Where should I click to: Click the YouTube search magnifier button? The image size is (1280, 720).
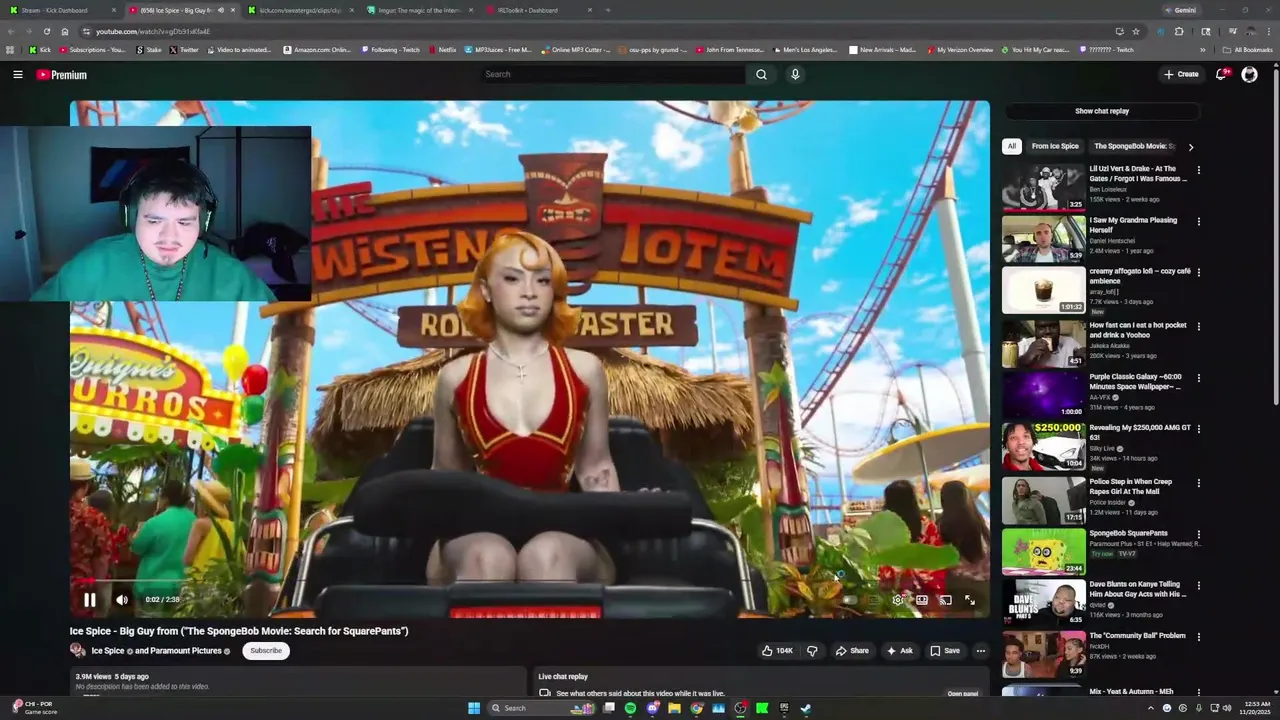[761, 74]
